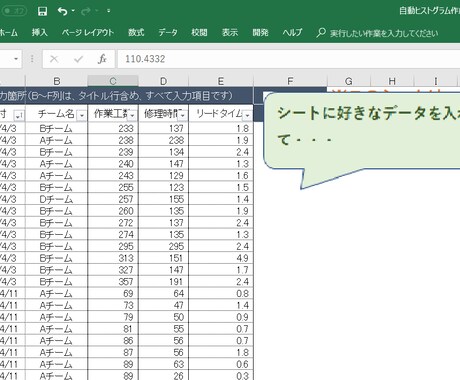
Task: Click formula bar showing 110.4332
Action: click(x=289, y=59)
